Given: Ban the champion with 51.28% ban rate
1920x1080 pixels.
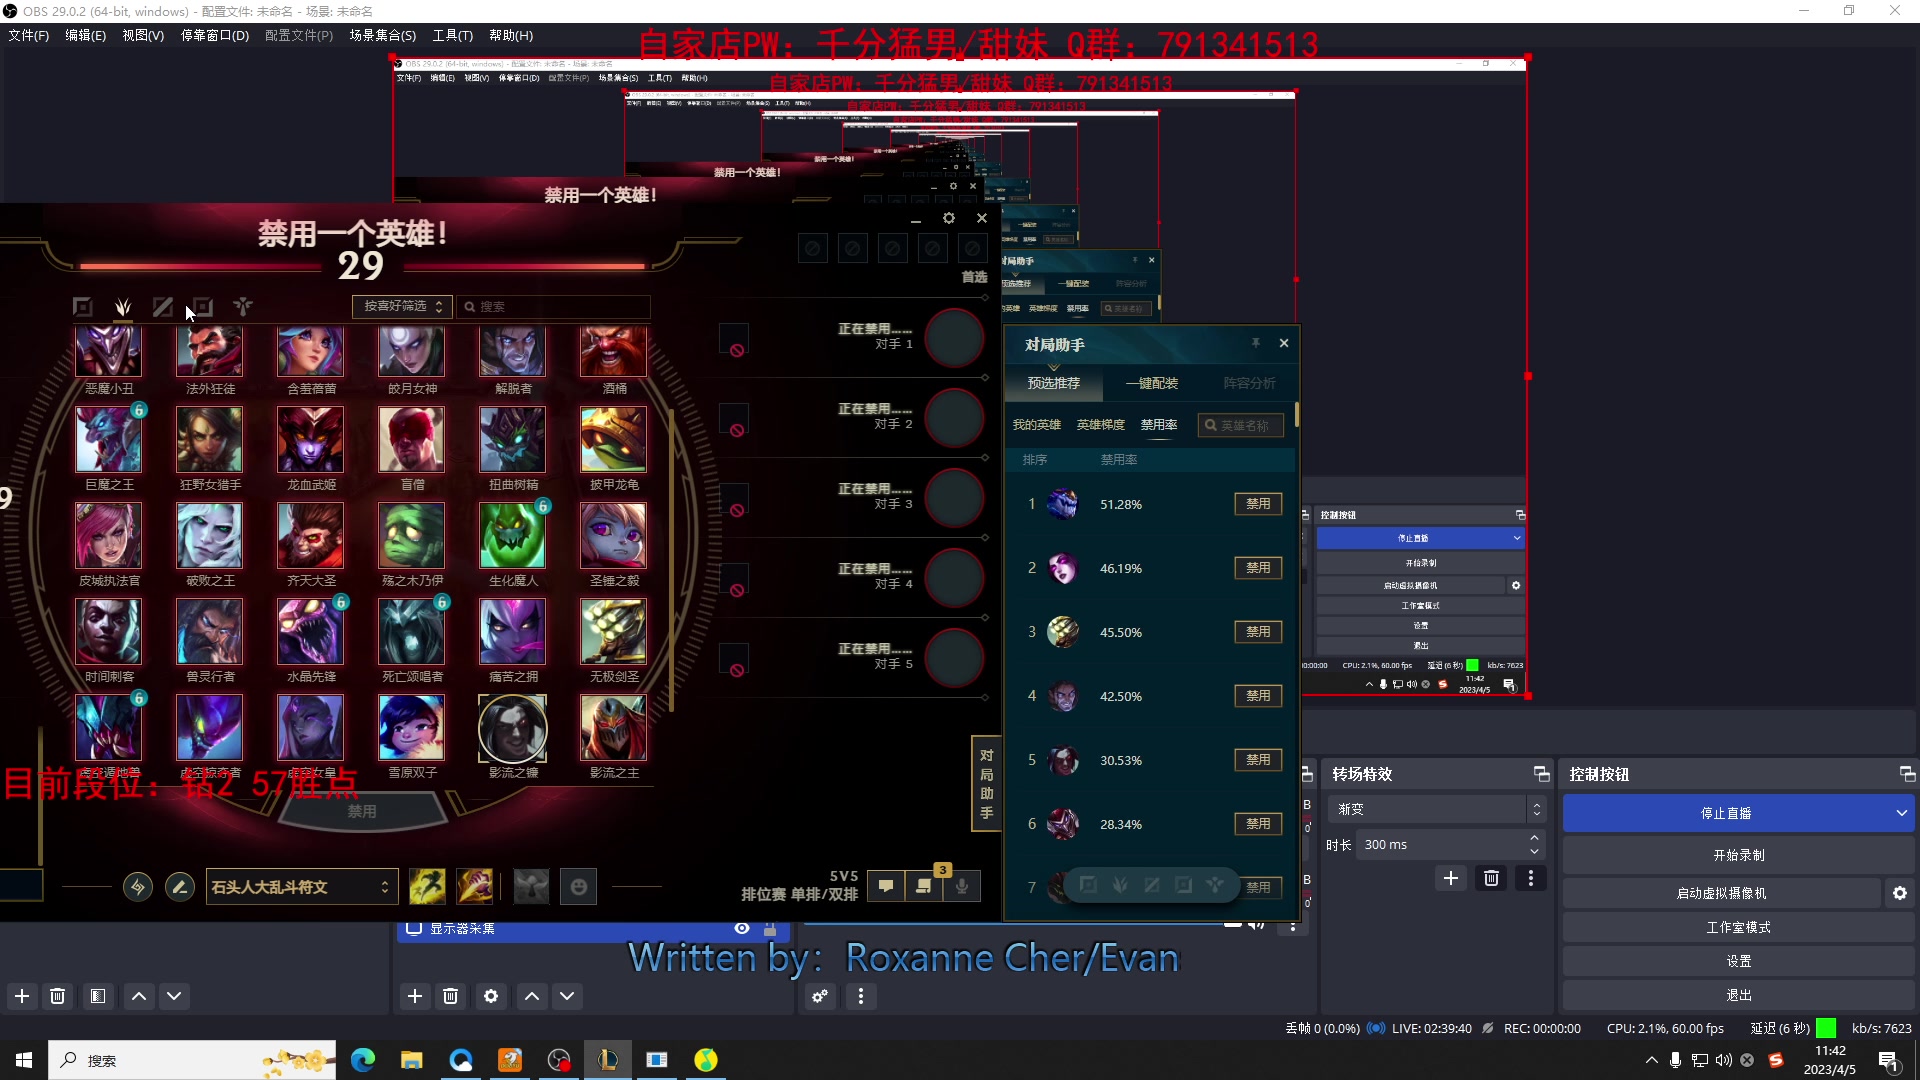Looking at the screenshot, I should coord(1258,504).
